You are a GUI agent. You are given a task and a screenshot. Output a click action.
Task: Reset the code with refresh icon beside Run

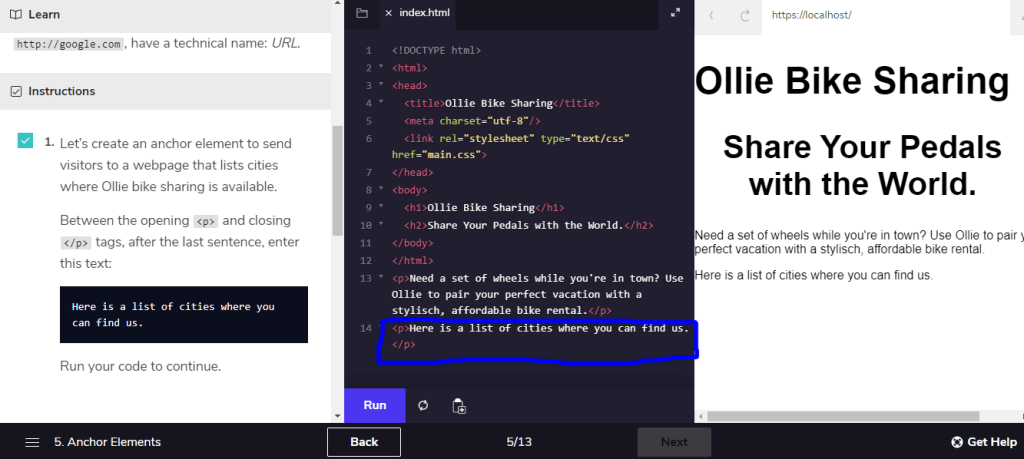(x=423, y=406)
